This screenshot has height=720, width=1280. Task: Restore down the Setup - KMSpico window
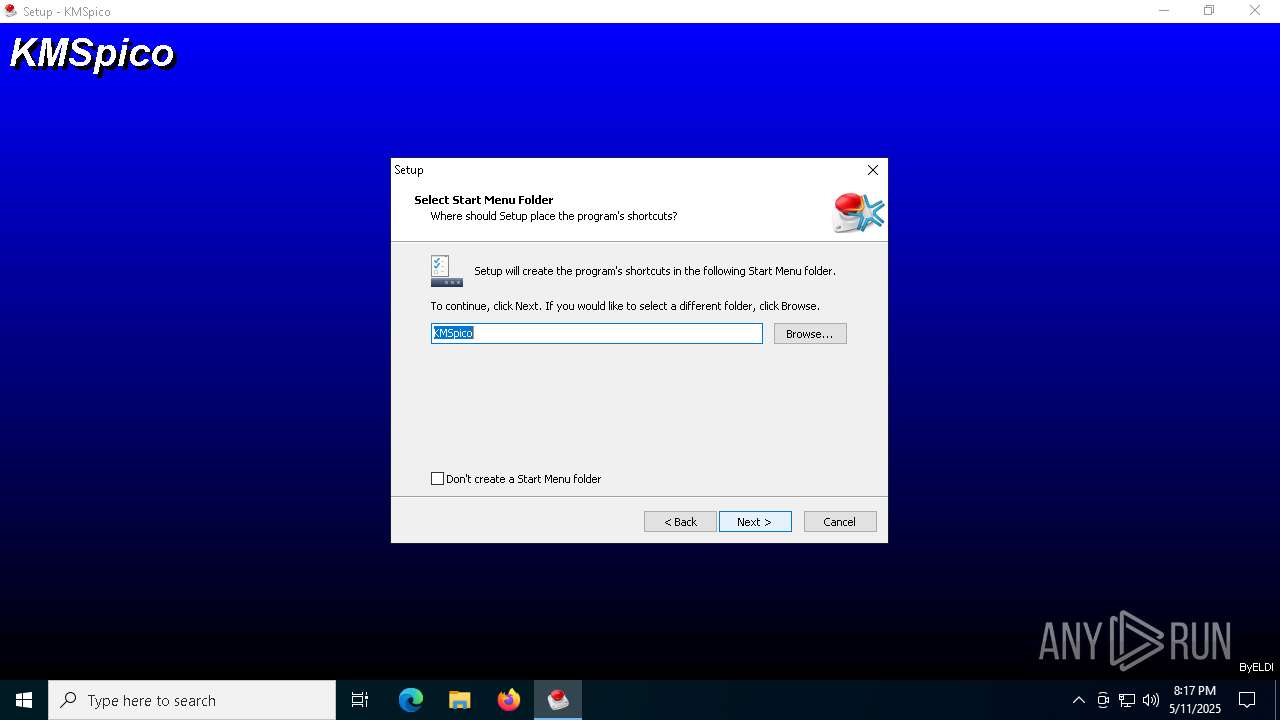pyautogui.click(x=1209, y=11)
